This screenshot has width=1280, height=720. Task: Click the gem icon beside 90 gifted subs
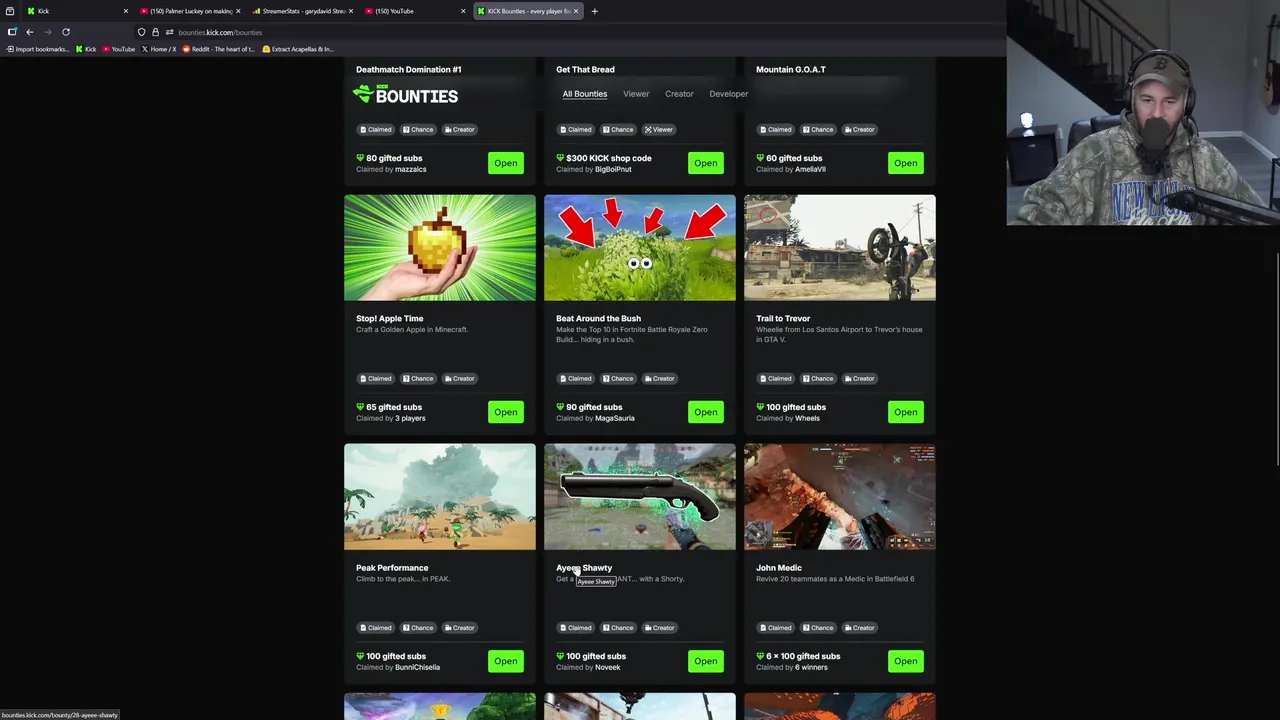tap(560, 407)
